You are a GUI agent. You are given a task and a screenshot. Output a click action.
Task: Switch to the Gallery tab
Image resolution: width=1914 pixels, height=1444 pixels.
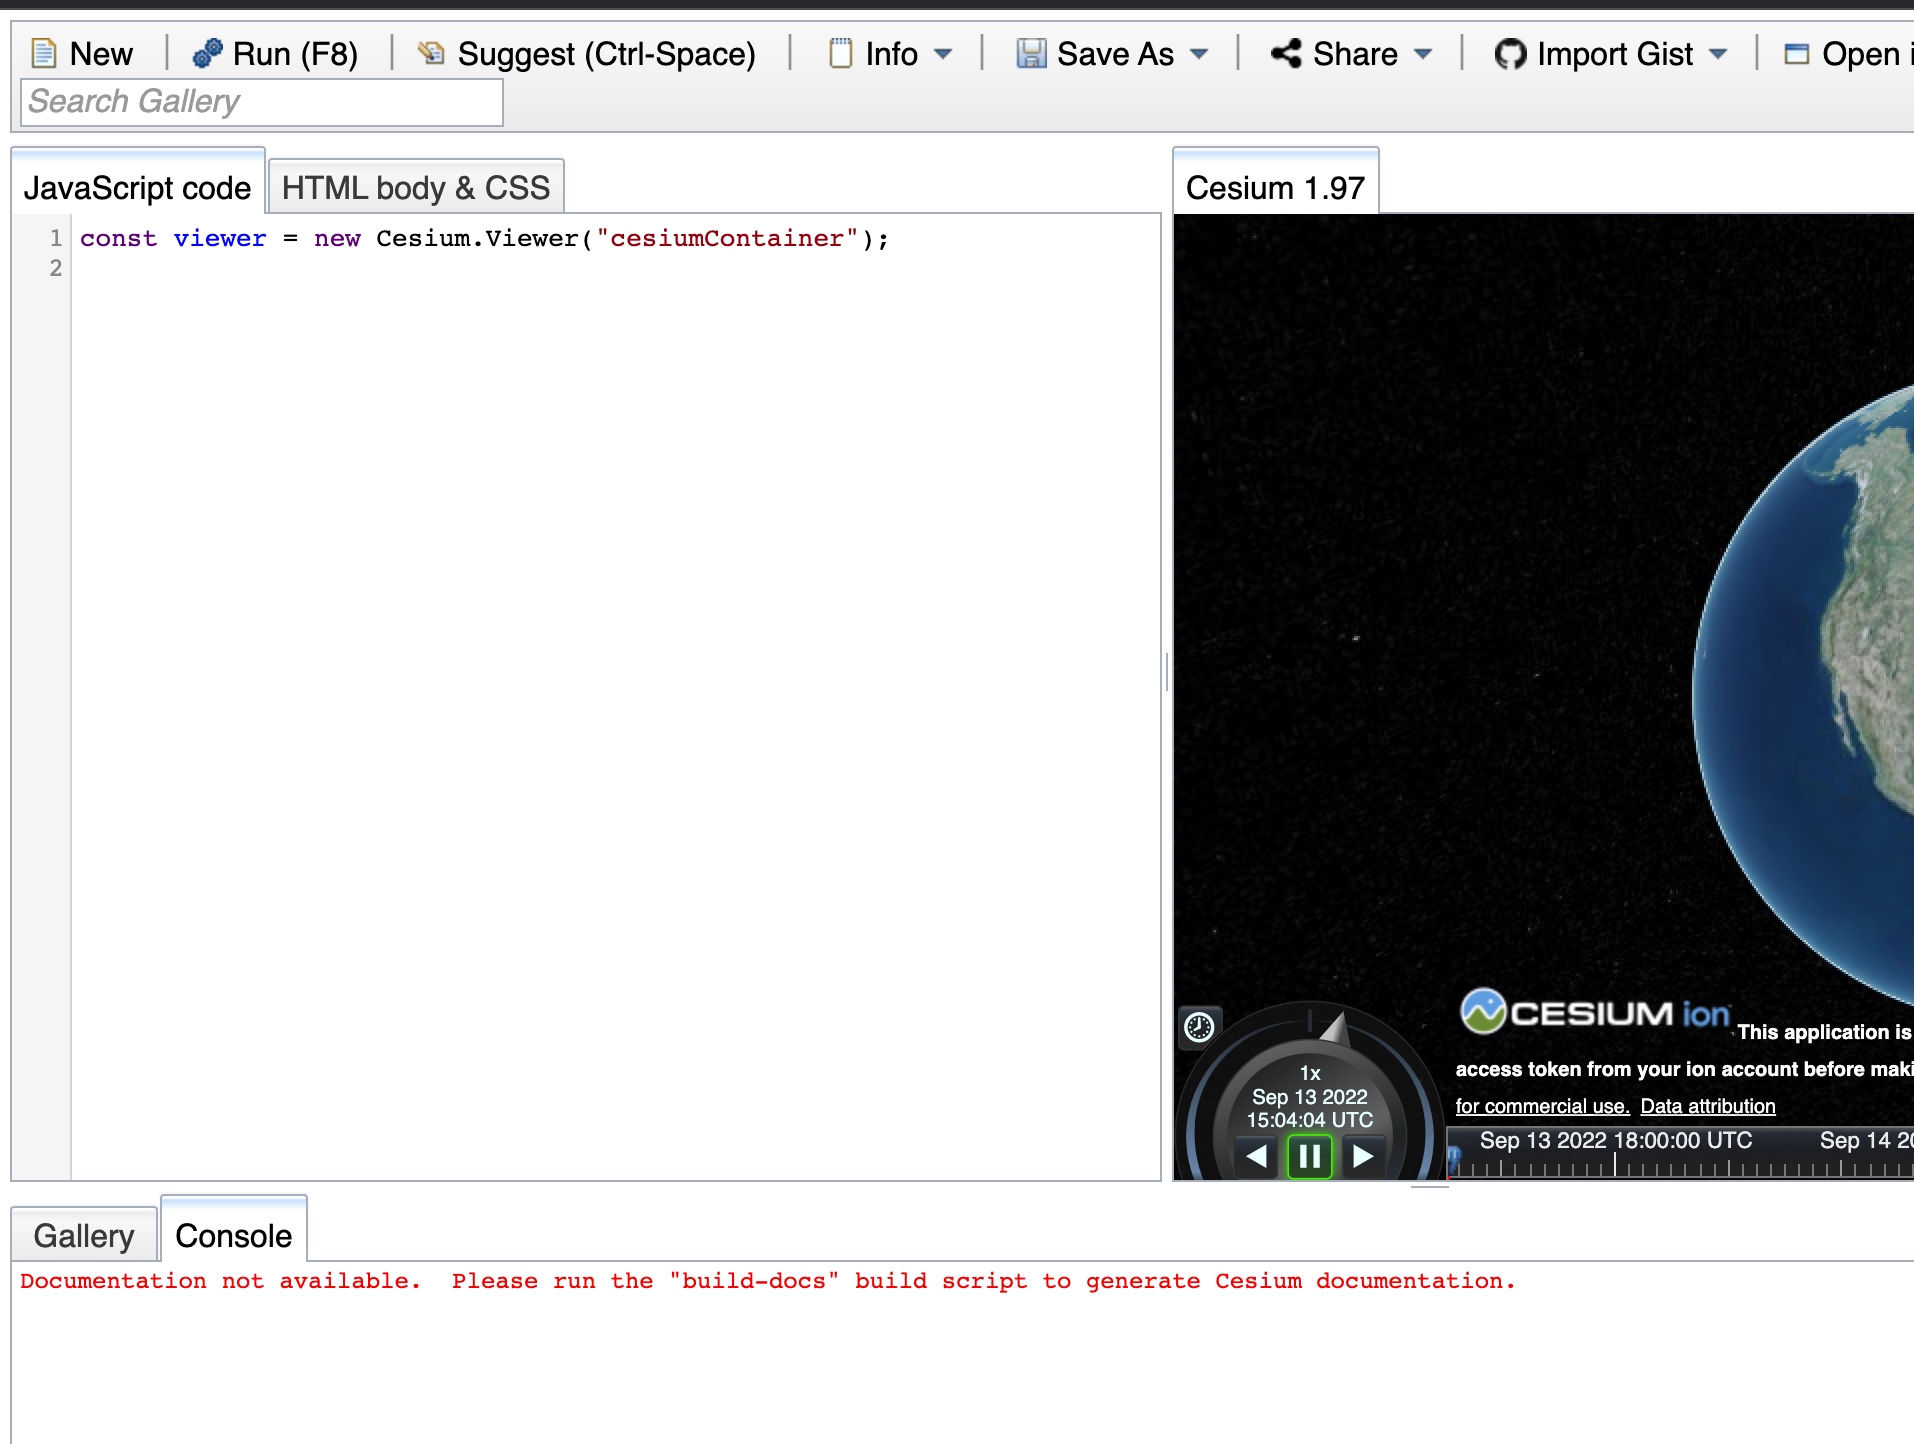(84, 1235)
